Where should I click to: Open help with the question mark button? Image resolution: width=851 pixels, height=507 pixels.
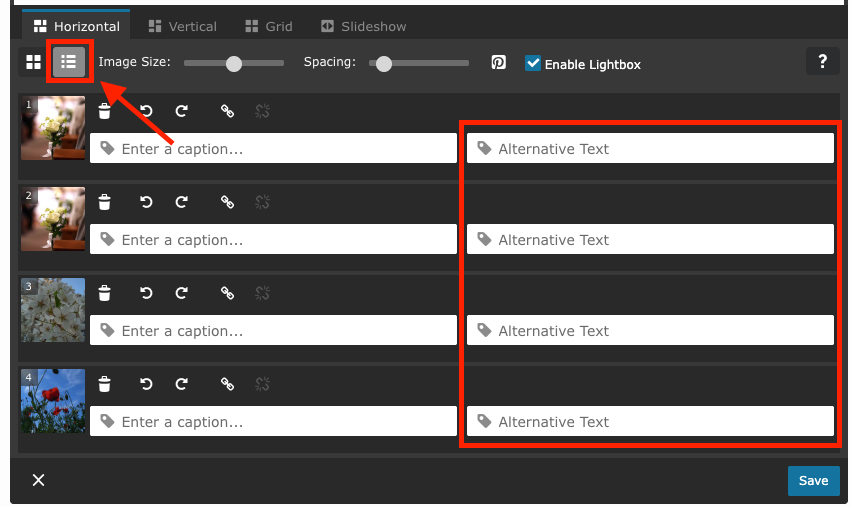822,61
